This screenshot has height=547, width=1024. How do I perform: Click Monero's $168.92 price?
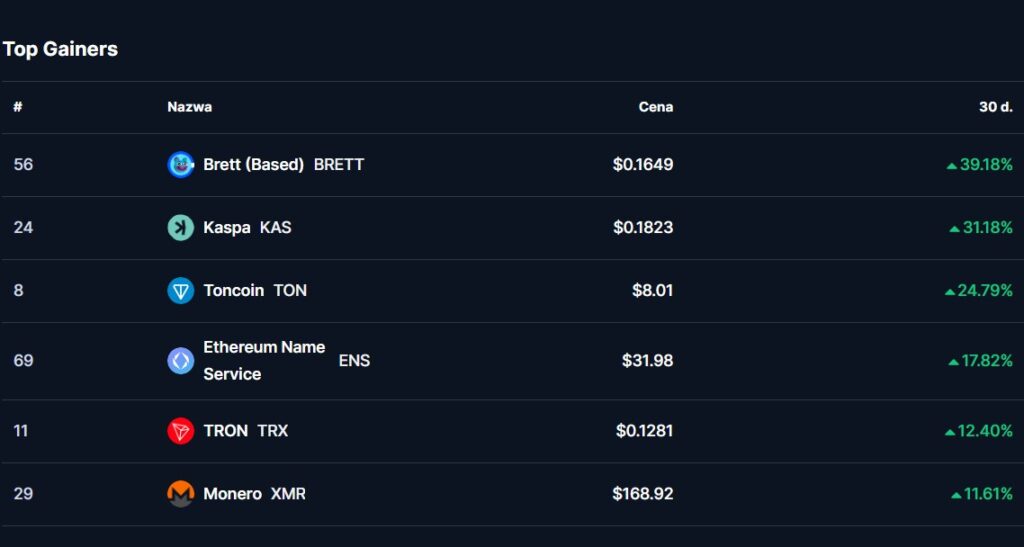point(643,493)
